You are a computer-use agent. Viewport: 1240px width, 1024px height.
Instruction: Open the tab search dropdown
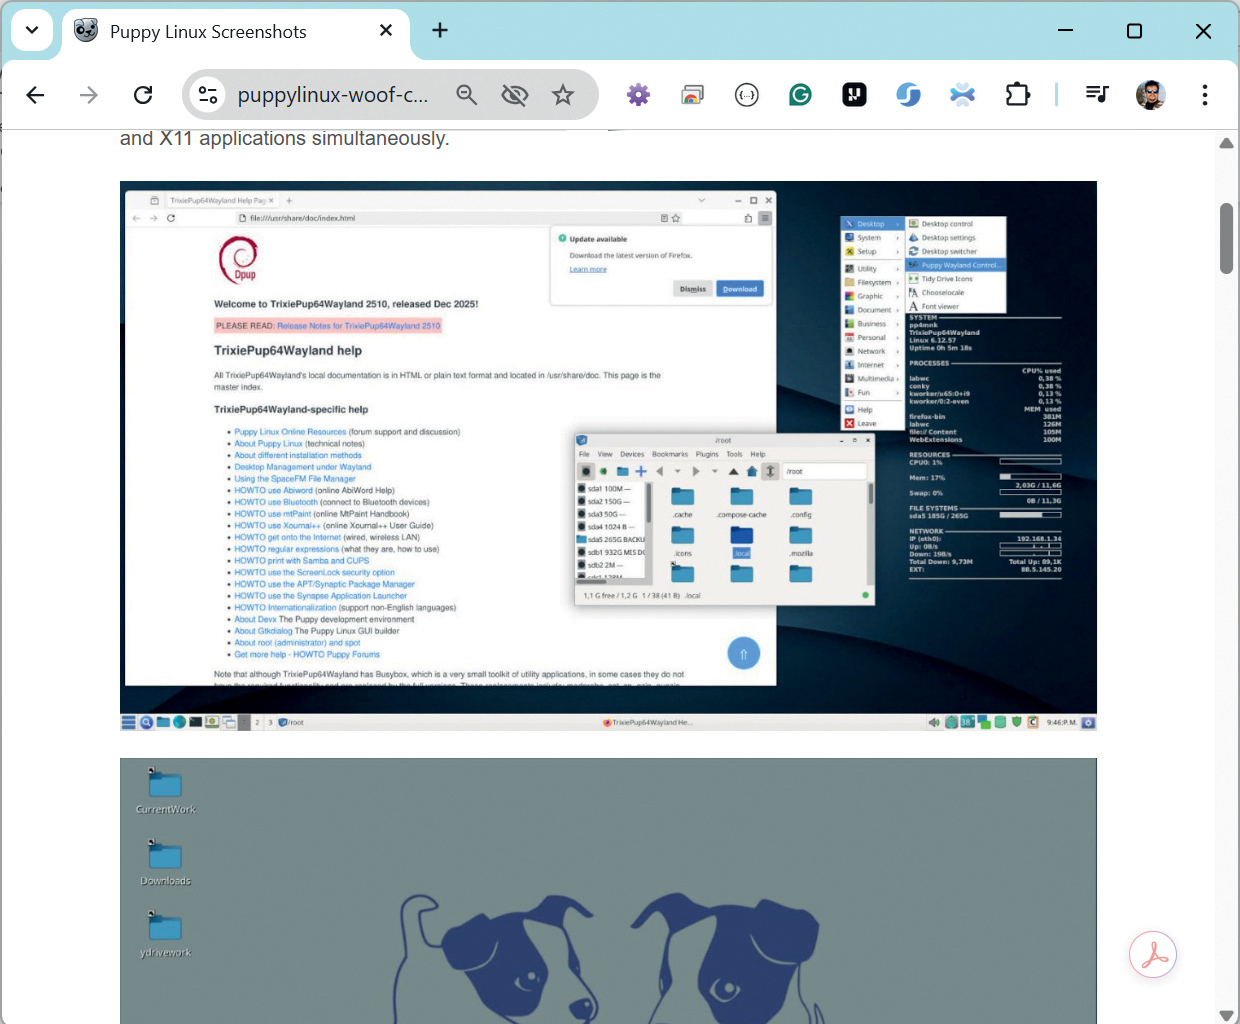[32, 30]
